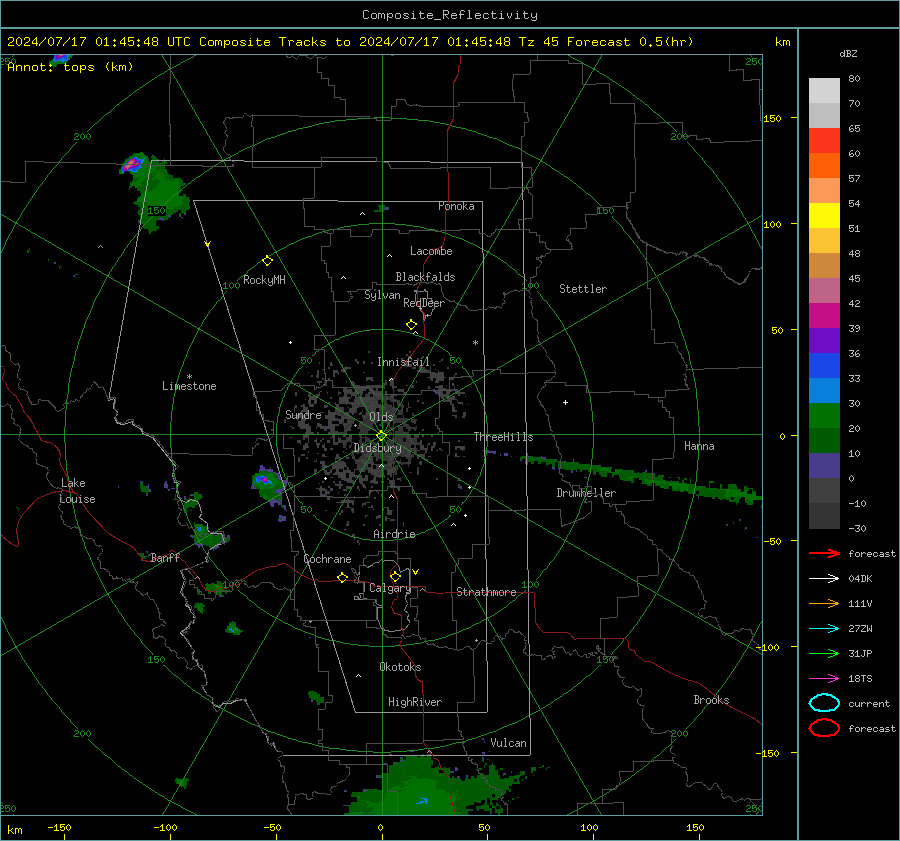Click the green 31JP arrow legend icon
Screen dimensions: 900x841
point(824,653)
